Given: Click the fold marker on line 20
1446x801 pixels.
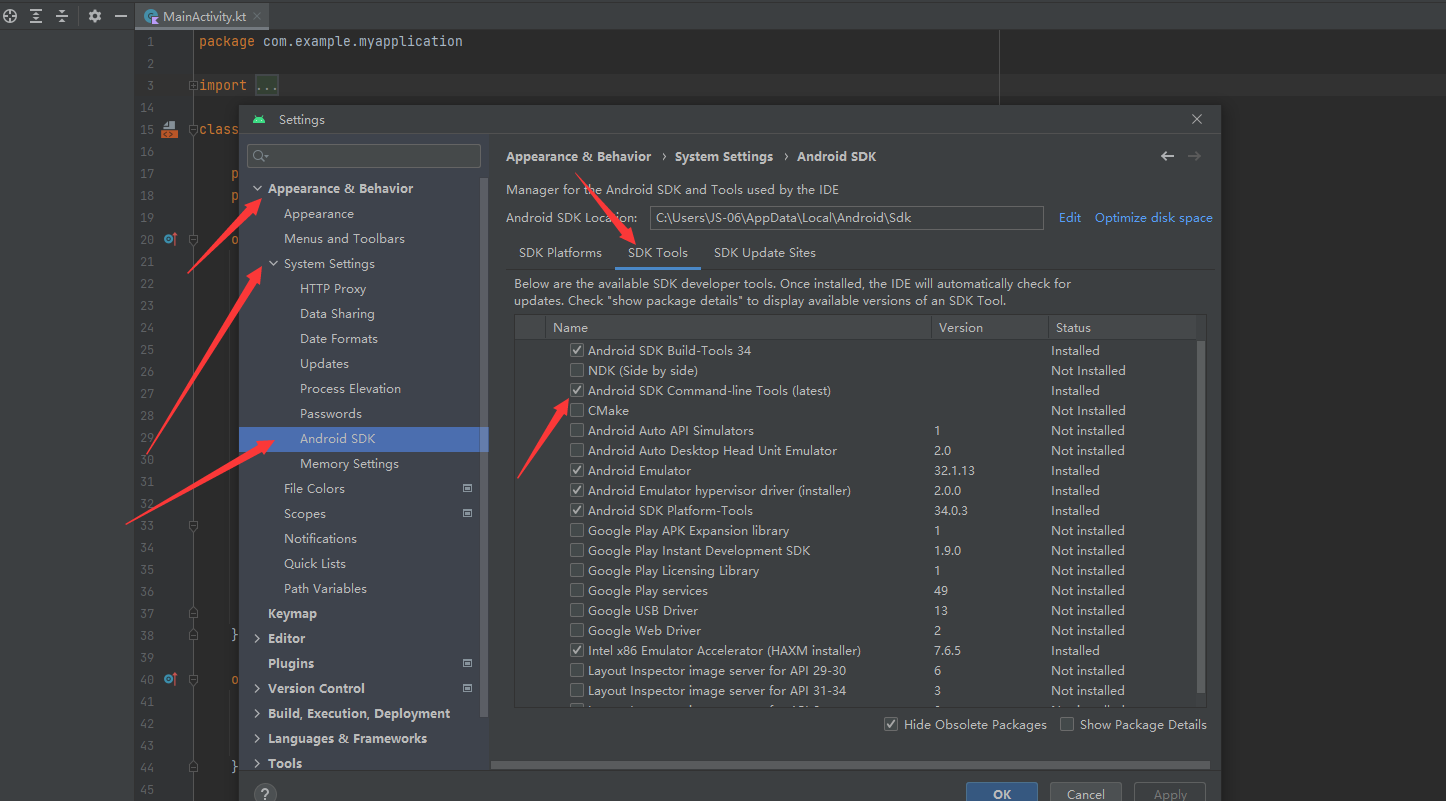Looking at the screenshot, I should pyautogui.click(x=193, y=239).
